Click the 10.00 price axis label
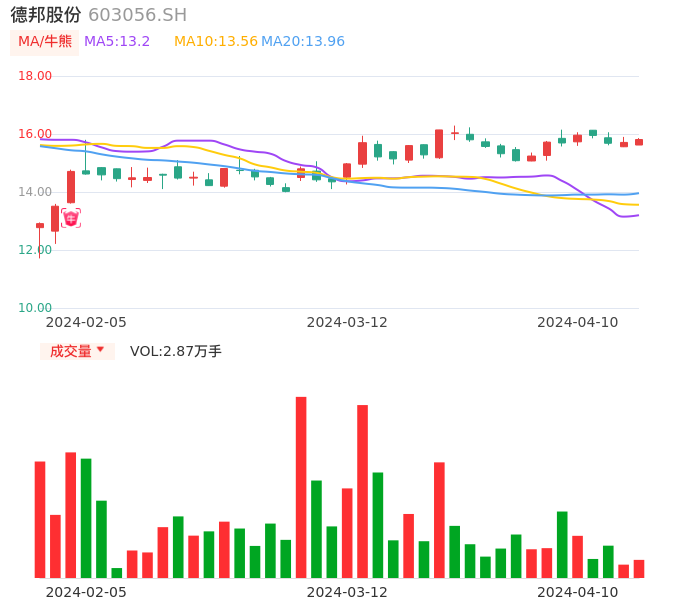The image size is (686, 606). 35,308
